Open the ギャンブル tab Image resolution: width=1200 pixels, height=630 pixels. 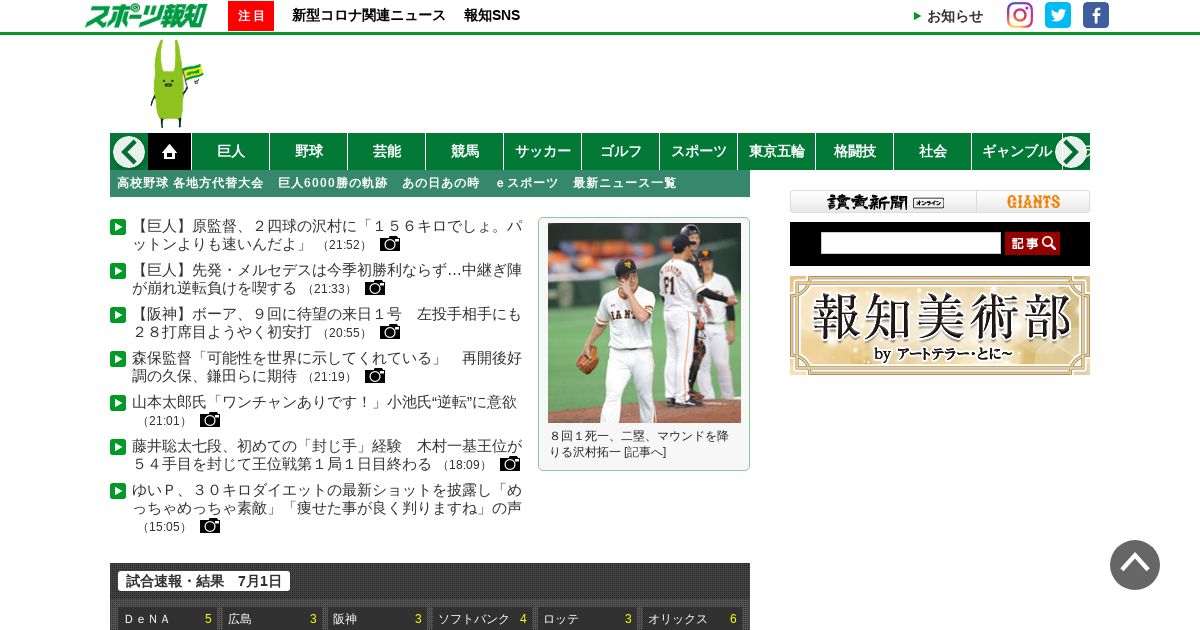[x=1016, y=151]
